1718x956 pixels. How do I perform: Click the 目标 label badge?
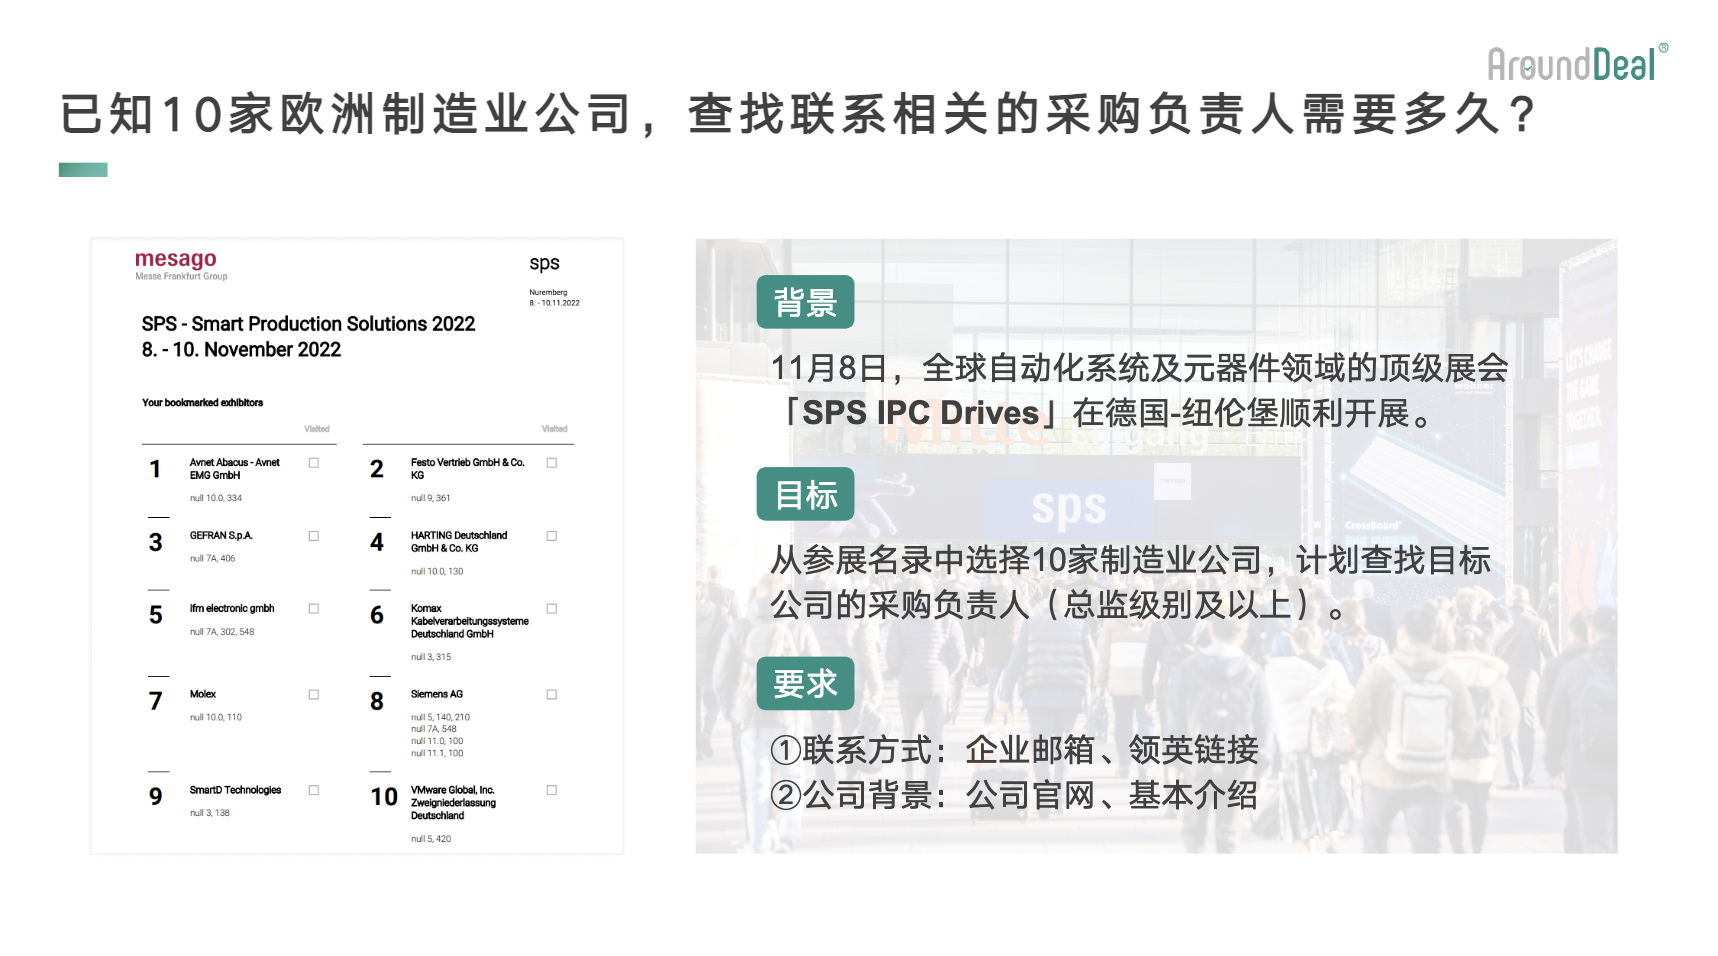click(x=805, y=494)
